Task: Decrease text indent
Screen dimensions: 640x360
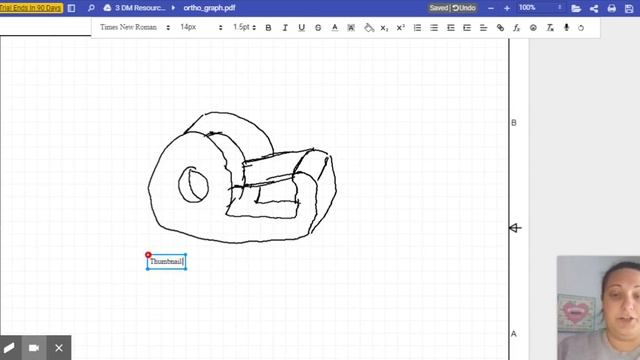Action: pos(451,28)
